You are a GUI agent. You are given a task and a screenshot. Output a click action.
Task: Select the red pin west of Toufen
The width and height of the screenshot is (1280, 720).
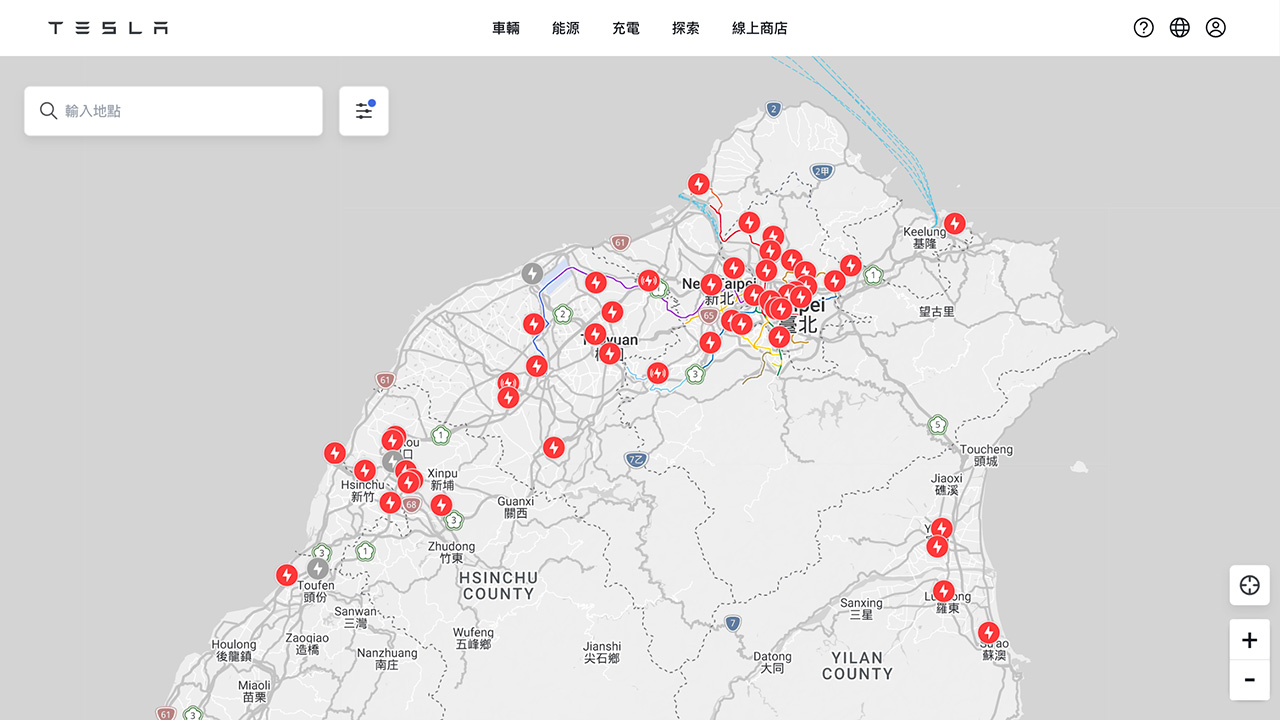(287, 575)
